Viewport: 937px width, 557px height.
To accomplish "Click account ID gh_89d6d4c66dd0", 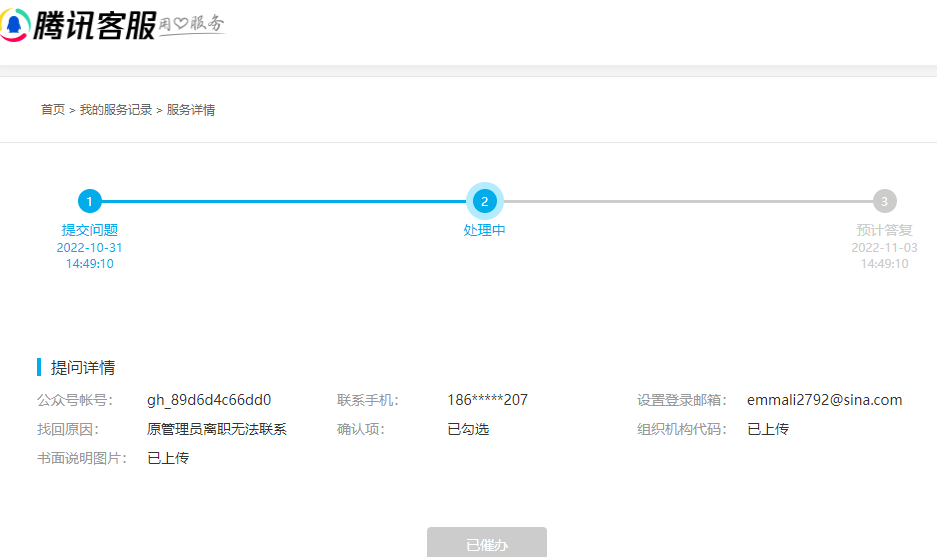I will click(209, 400).
